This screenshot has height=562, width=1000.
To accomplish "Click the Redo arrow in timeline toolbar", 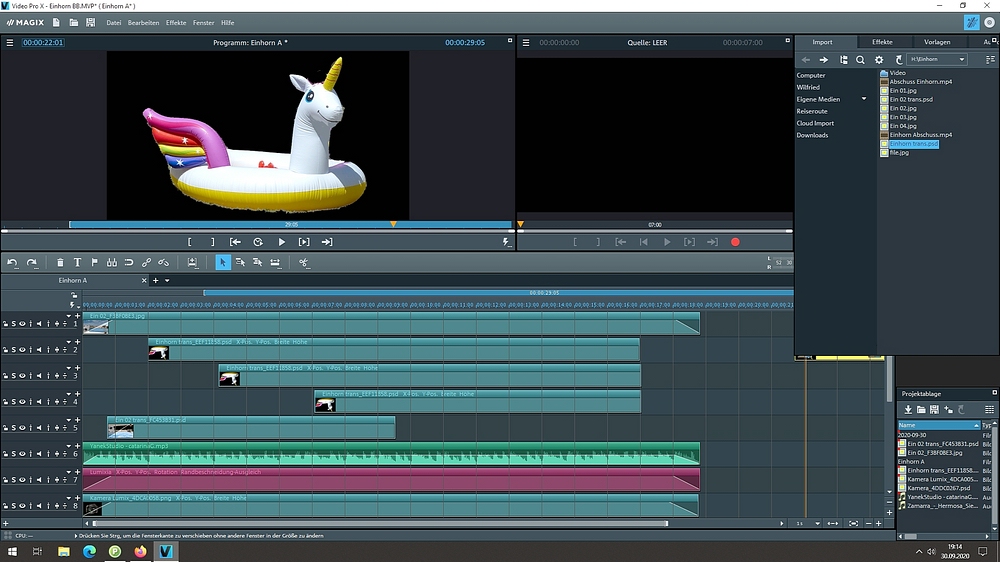I will point(31,262).
